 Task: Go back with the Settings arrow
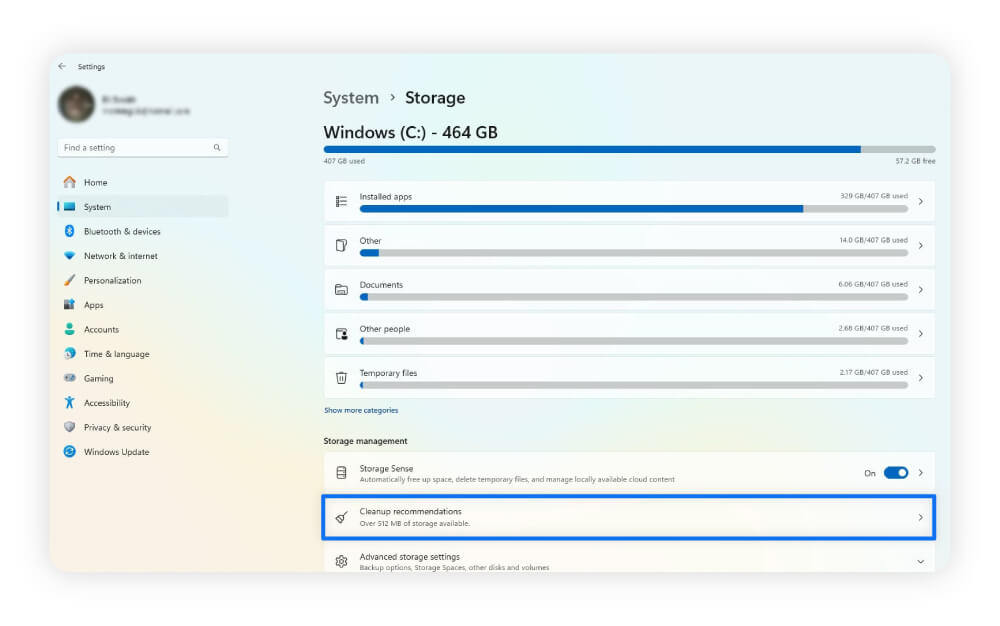coord(62,66)
